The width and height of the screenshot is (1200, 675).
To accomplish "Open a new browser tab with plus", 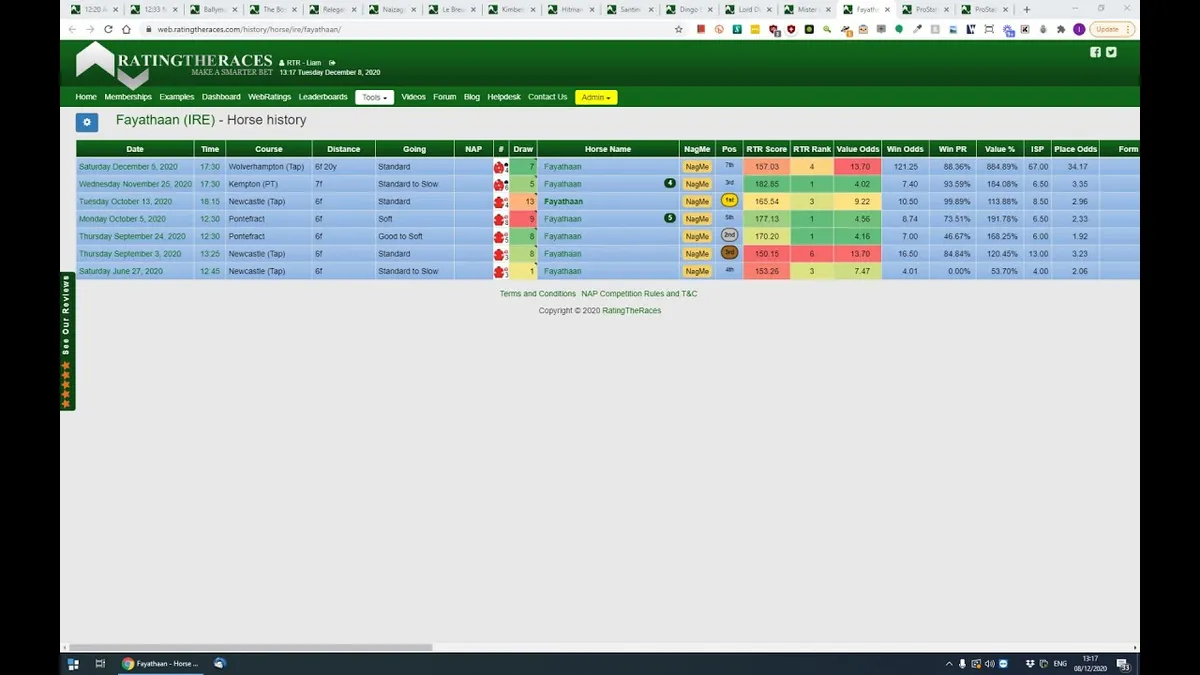I will [1027, 9].
